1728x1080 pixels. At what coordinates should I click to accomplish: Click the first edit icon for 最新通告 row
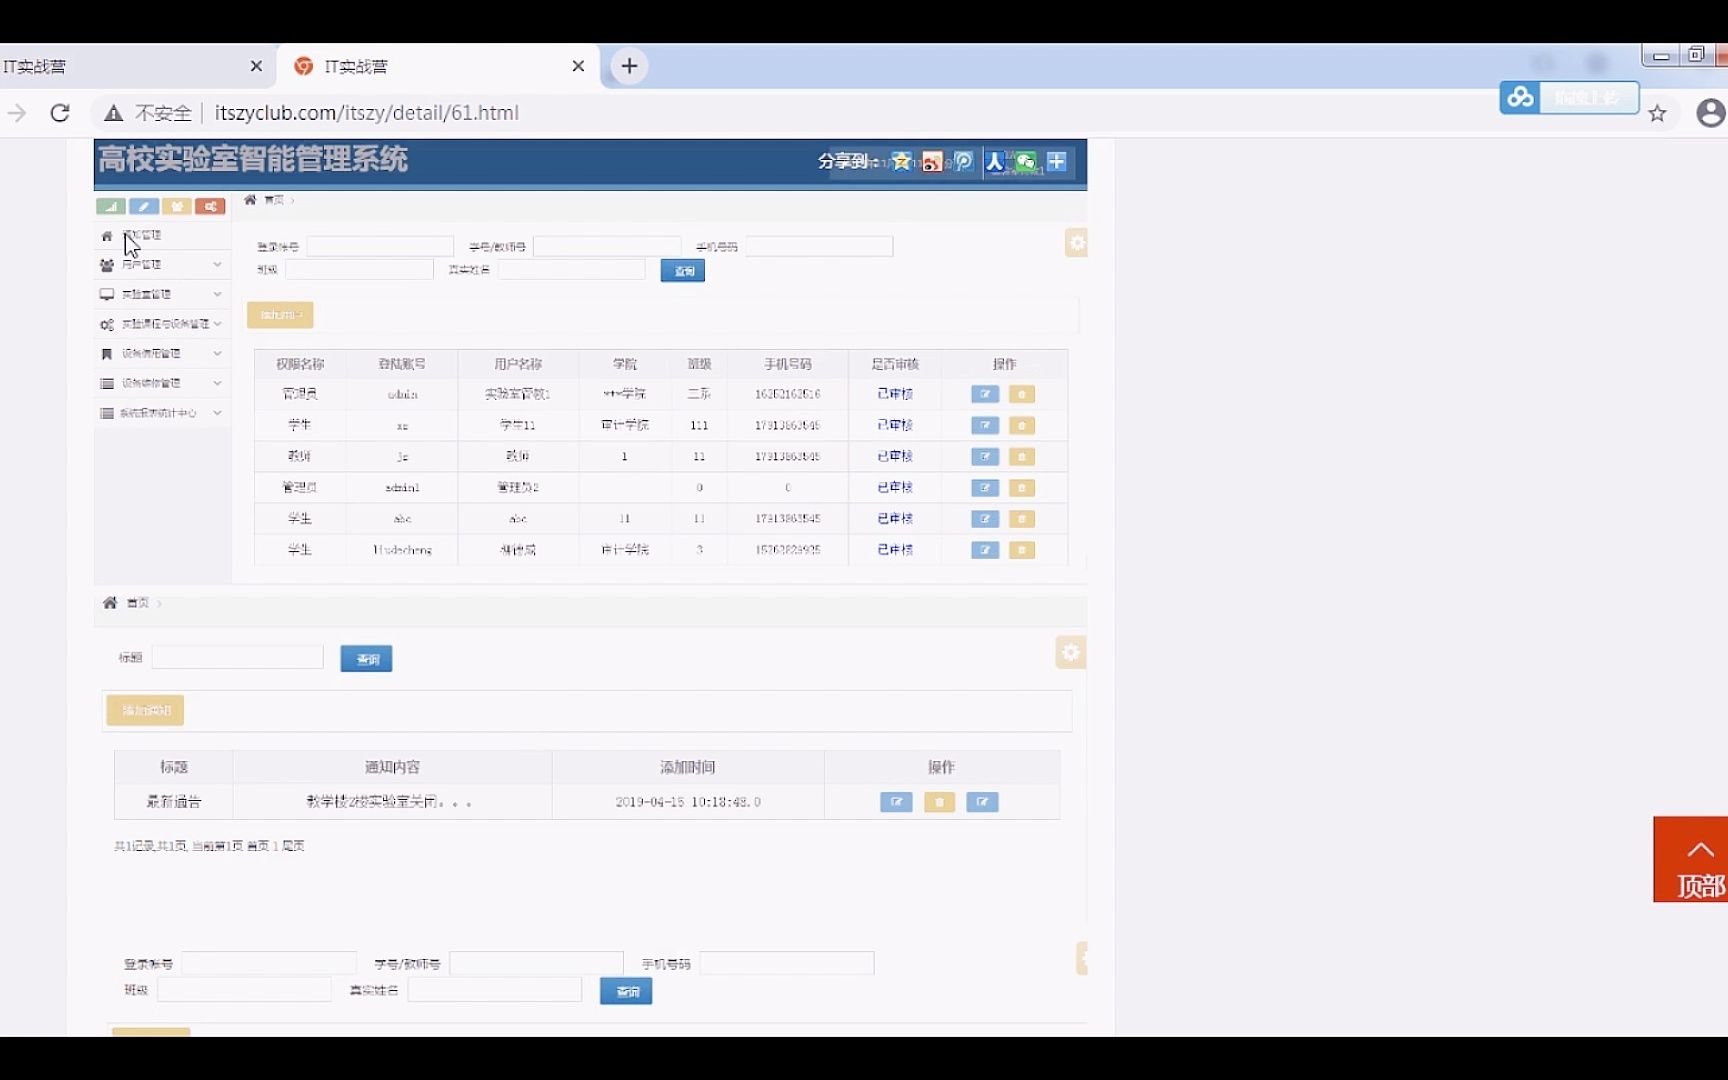pos(896,802)
